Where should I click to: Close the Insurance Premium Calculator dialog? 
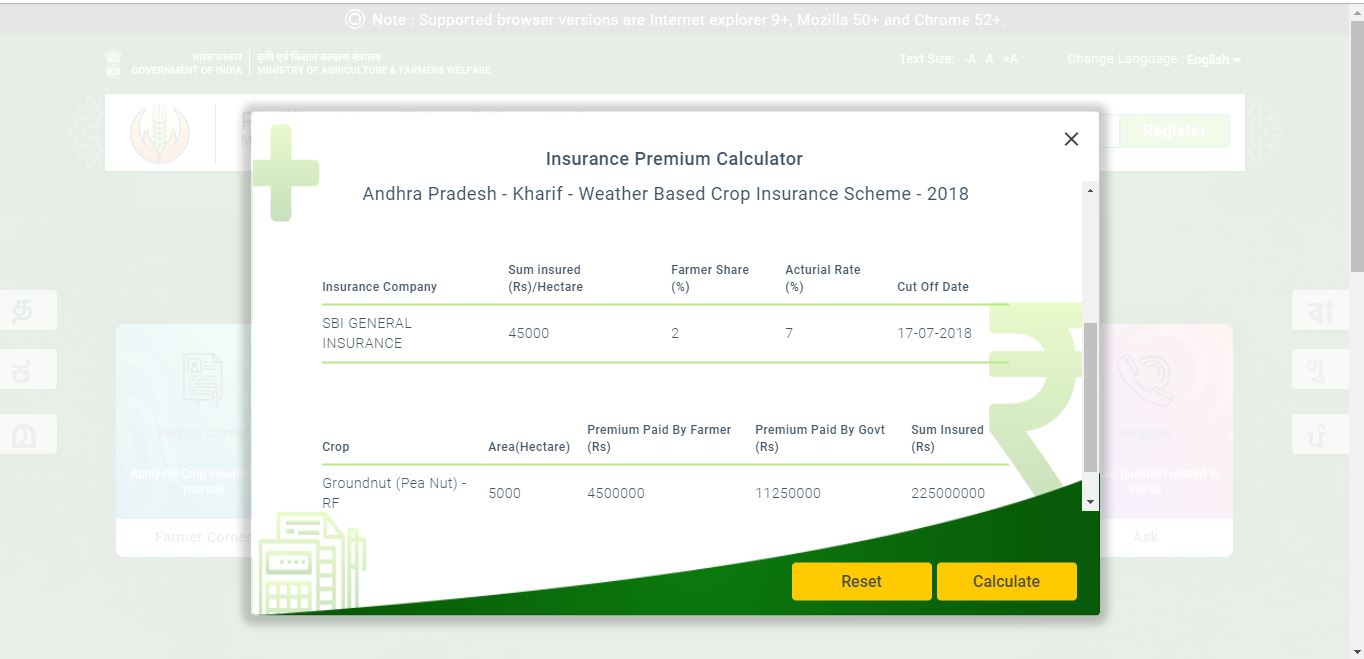[1071, 139]
